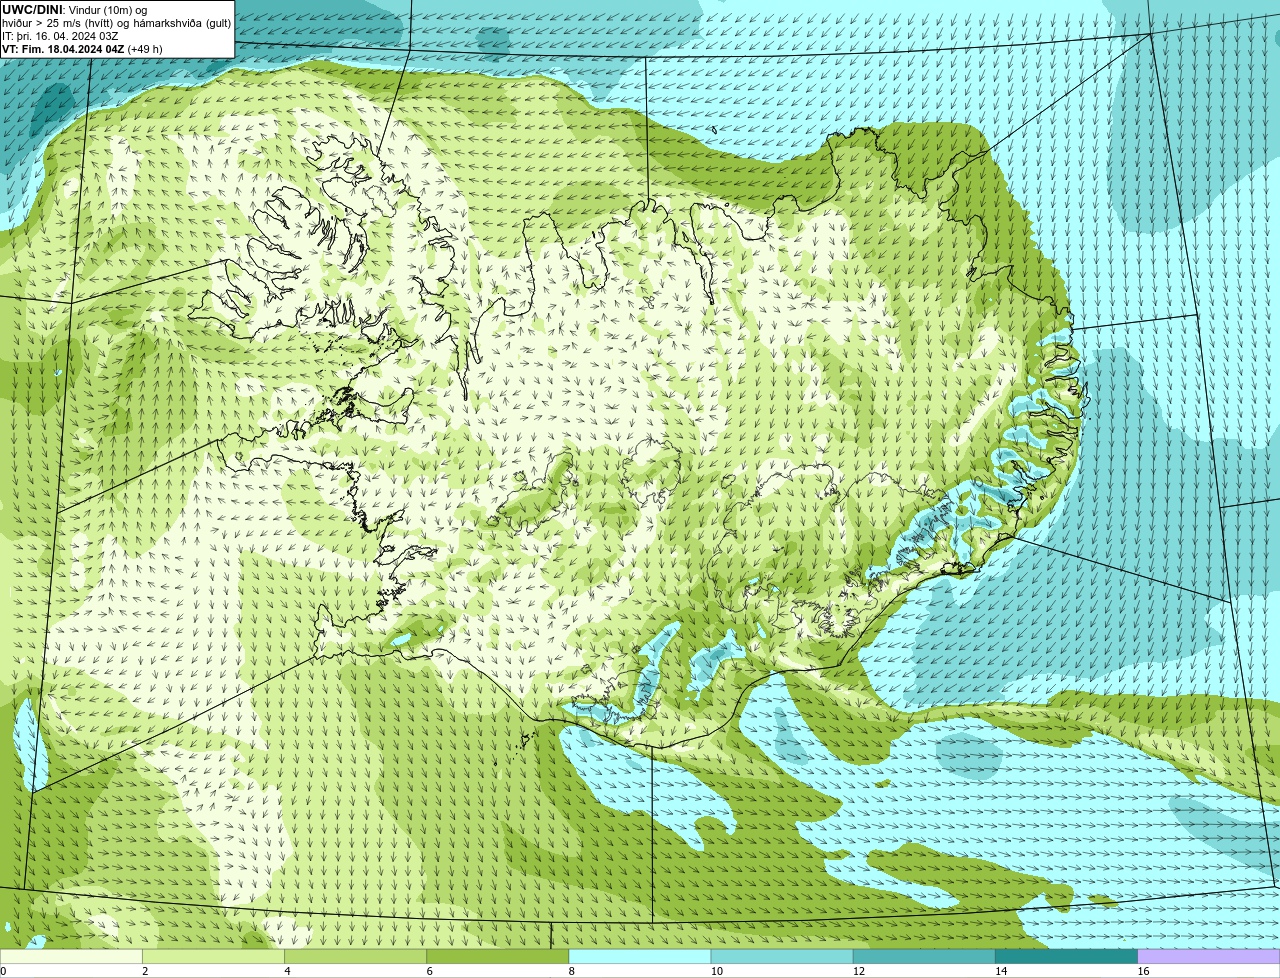Image resolution: width=1280 pixels, height=978 pixels.
Task: Click the 'VT: Fim. 18.04.2024 04Z (+49 h)' line
Action: tap(82, 49)
